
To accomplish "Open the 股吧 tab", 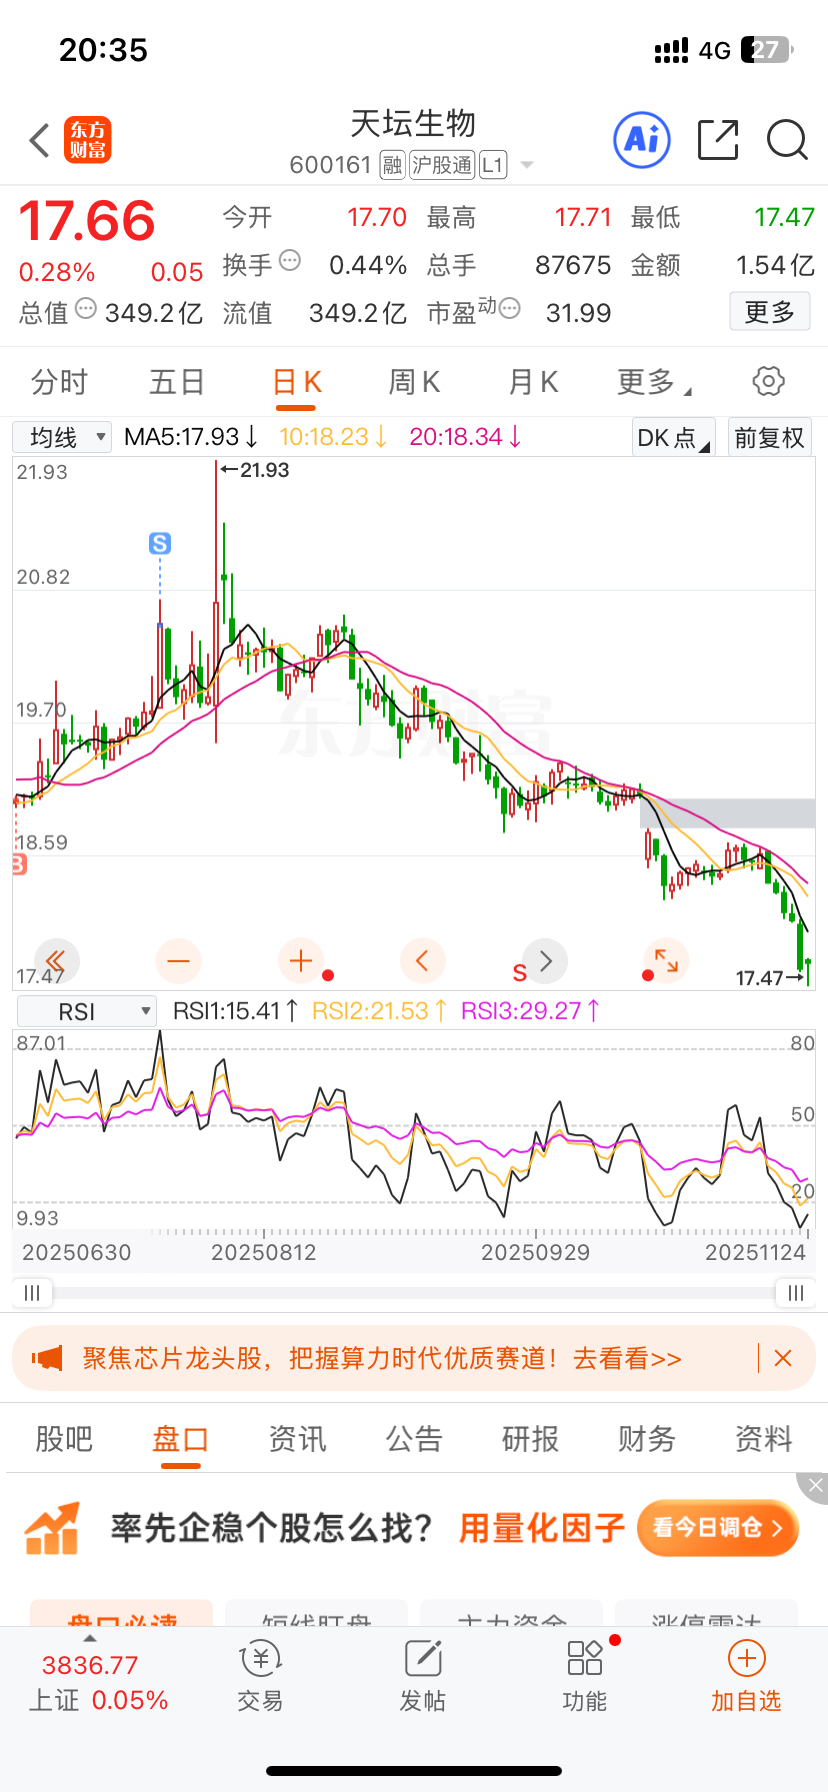I will (64, 1439).
